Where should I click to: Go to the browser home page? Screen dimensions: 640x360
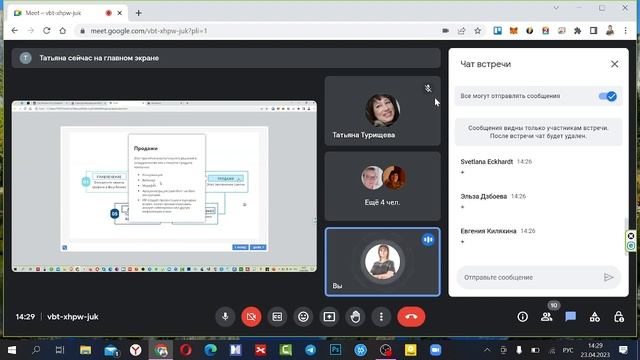pyautogui.click(x=62, y=31)
